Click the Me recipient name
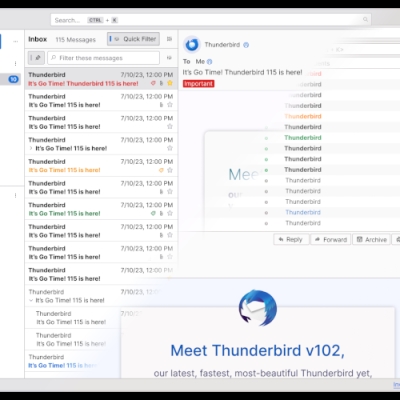The height and width of the screenshot is (400, 400). tap(200, 61)
